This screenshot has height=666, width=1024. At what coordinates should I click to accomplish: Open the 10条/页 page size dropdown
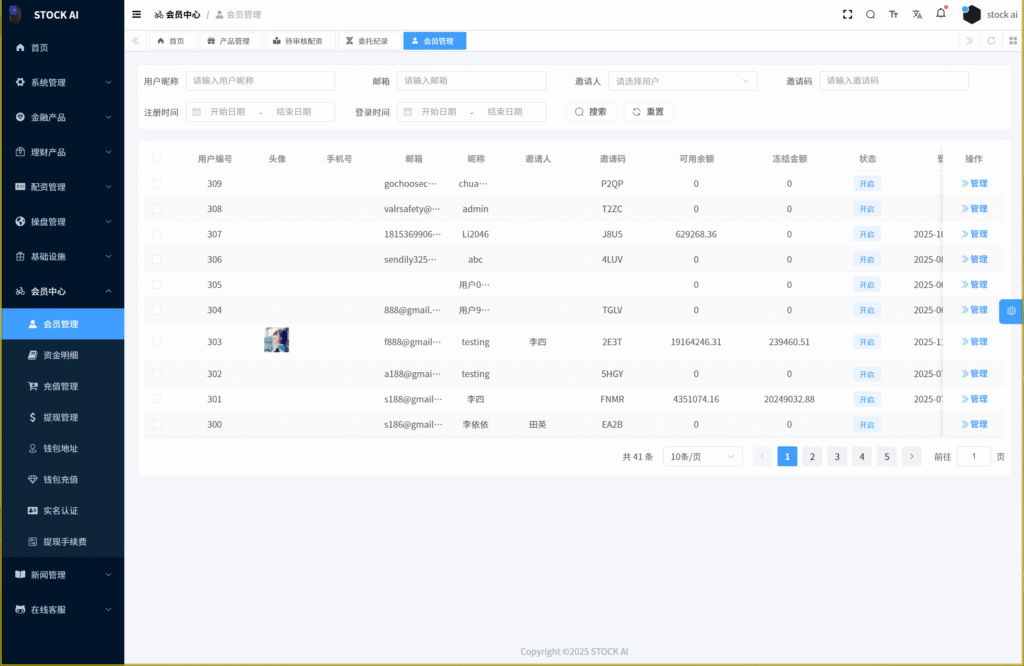coord(702,457)
